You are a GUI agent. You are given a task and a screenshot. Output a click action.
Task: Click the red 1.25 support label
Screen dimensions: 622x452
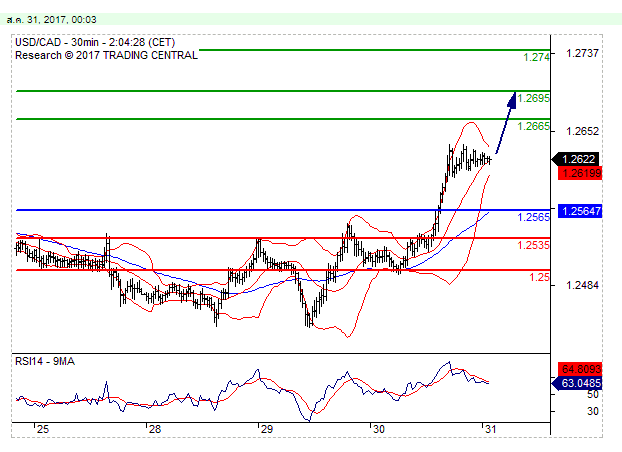coord(539,277)
